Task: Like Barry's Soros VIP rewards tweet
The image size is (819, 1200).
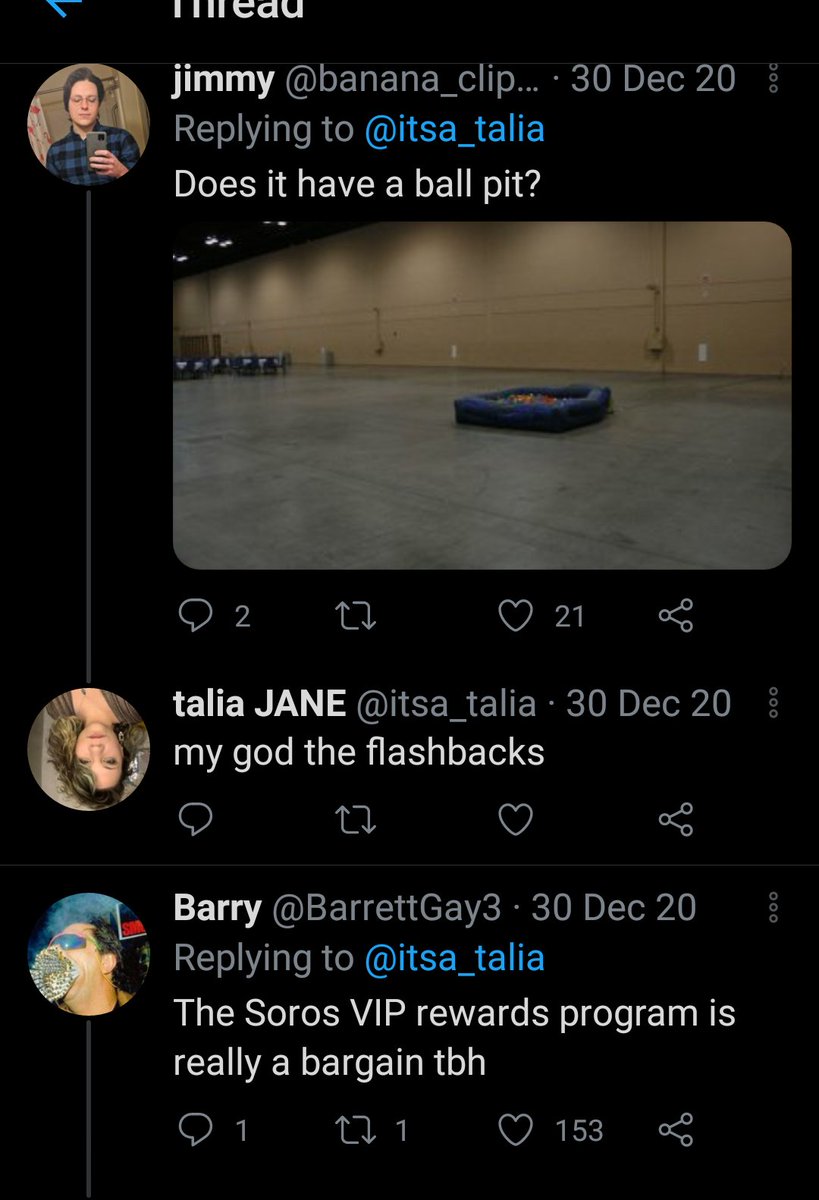Action: 516,1130
